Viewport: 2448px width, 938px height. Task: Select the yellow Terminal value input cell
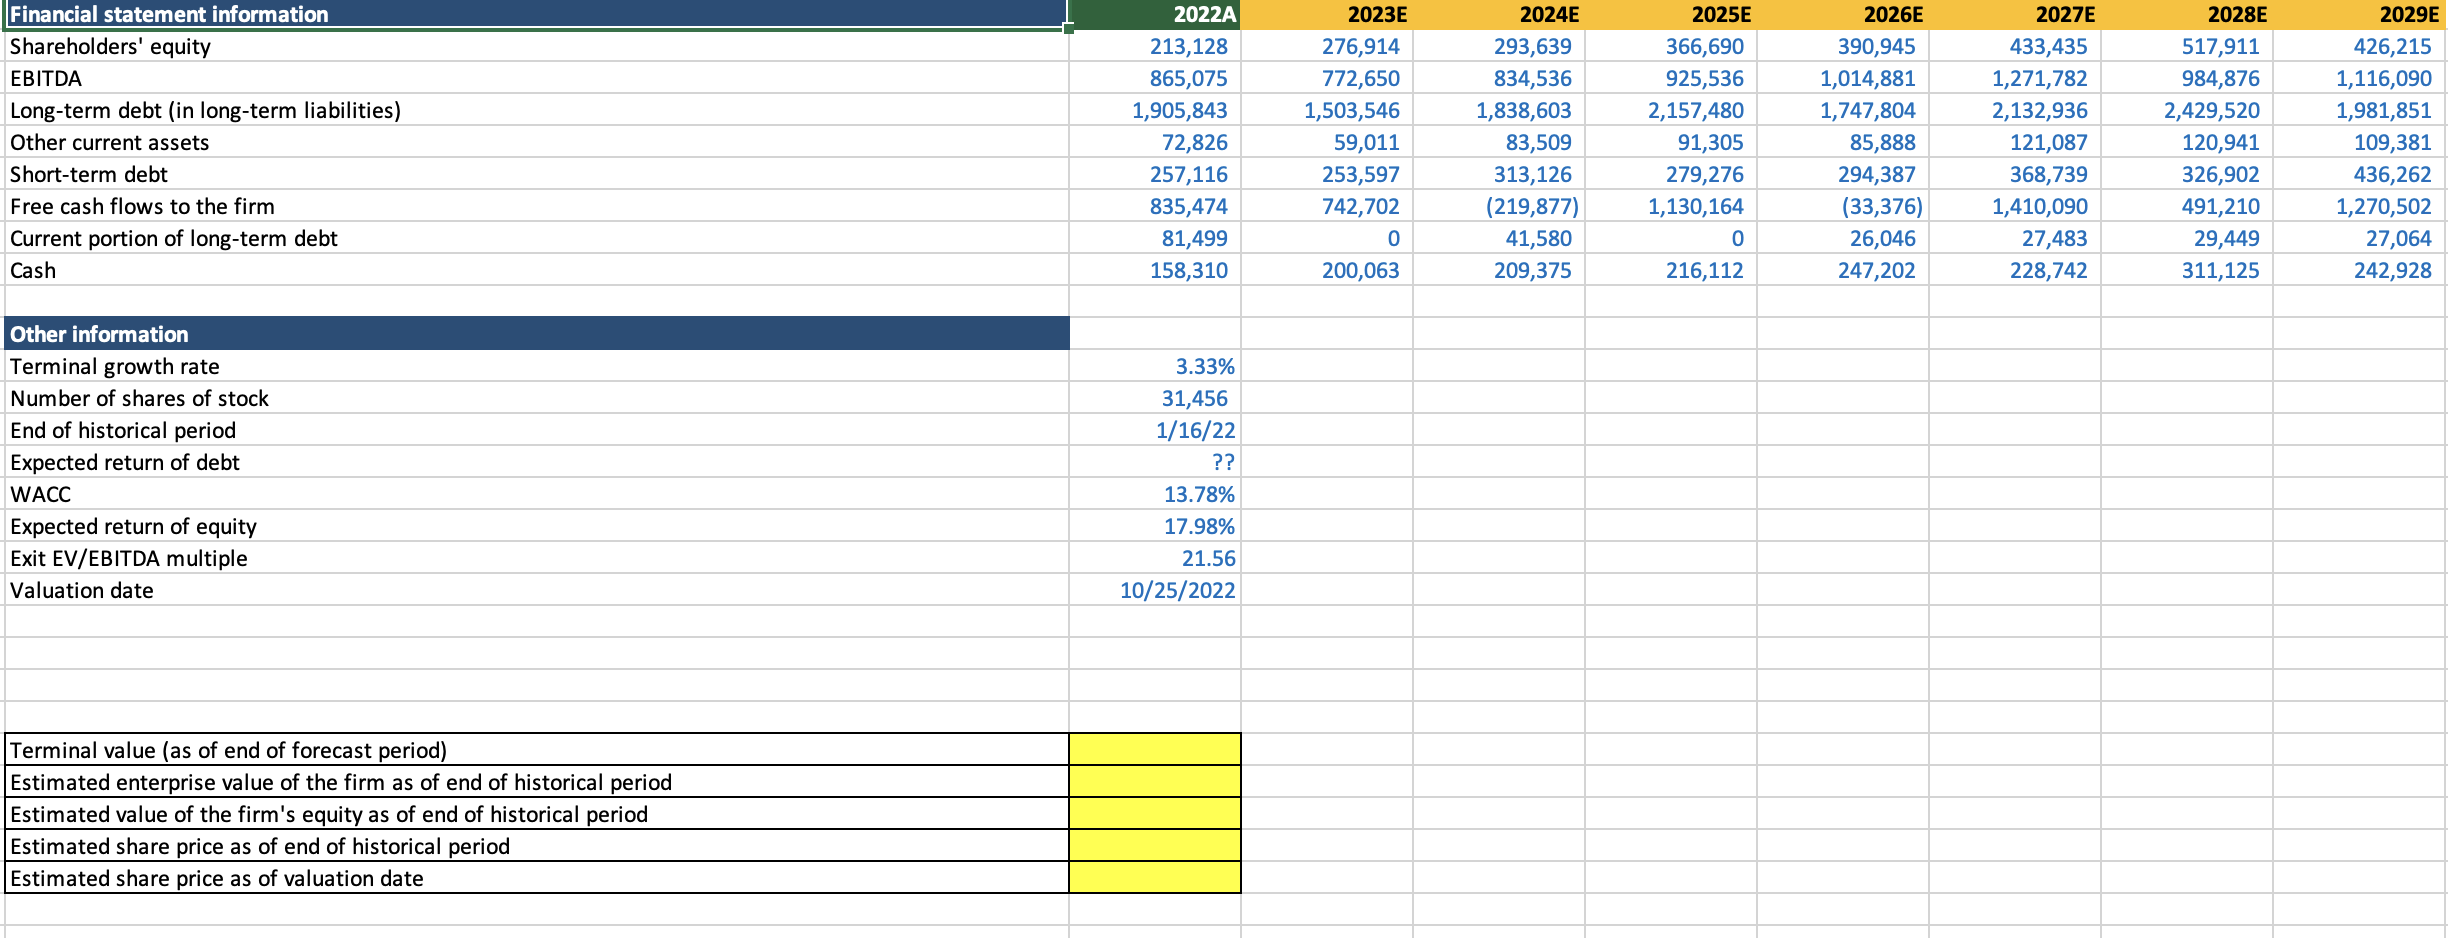[x=1155, y=750]
